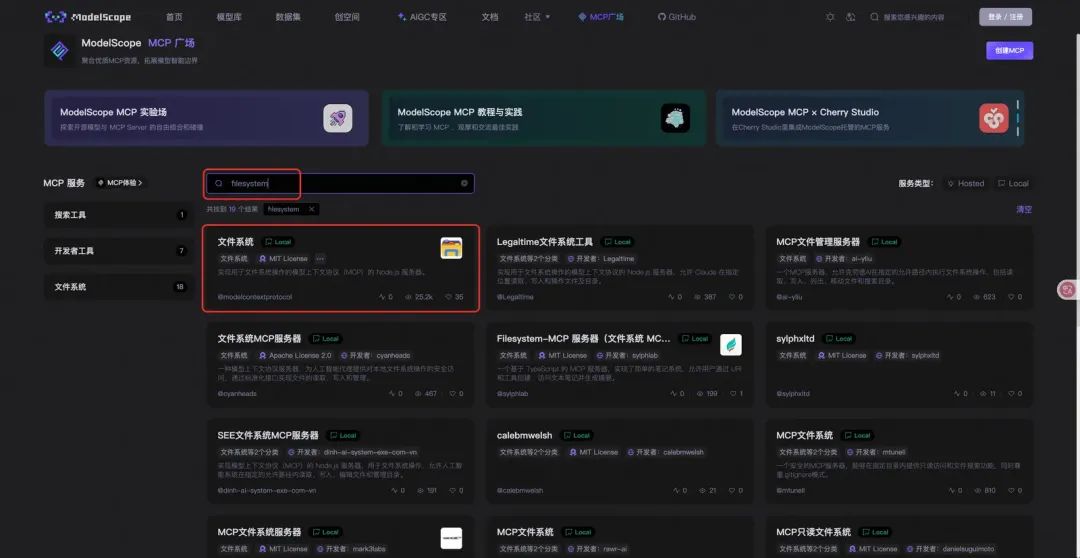Toggle the light/dark theme sun icon
The width and height of the screenshot is (1080, 558).
tap(830, 17)
